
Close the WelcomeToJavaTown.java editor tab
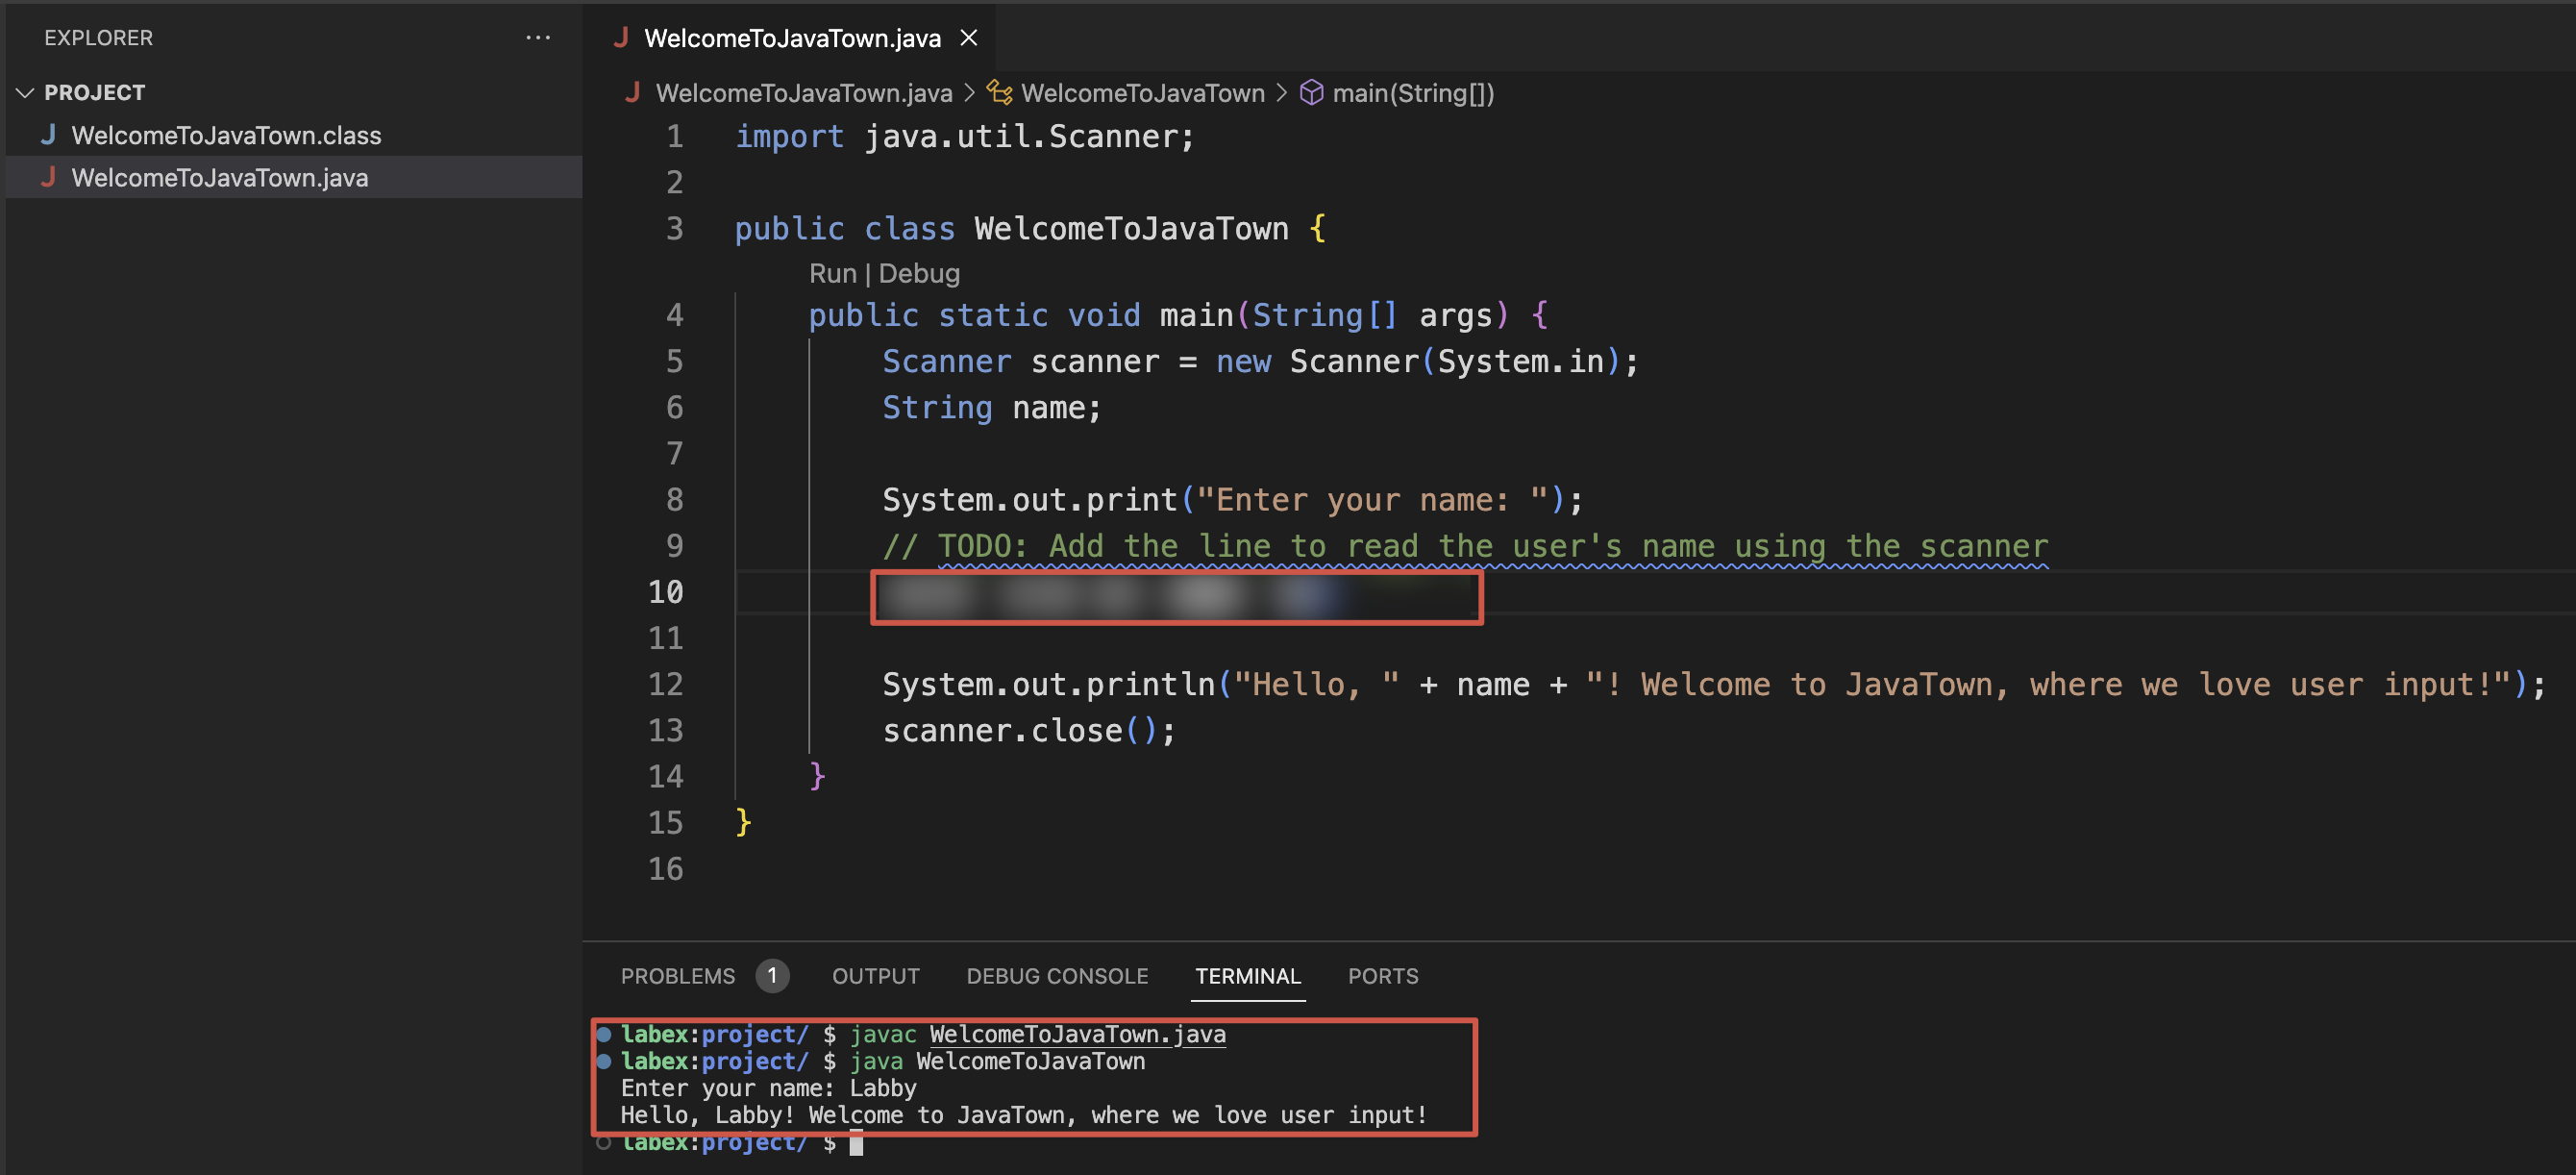point(968,38)
